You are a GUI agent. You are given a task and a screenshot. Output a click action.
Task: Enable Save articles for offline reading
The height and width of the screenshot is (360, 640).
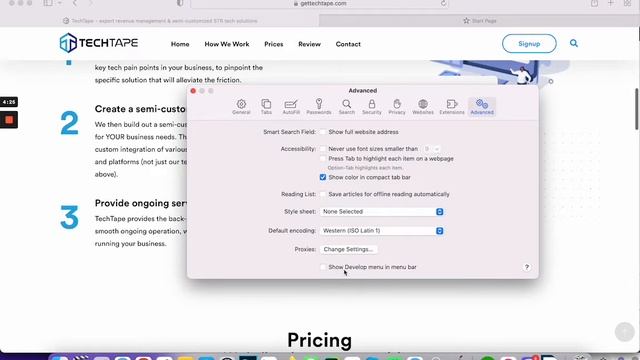tap(323, 194)
